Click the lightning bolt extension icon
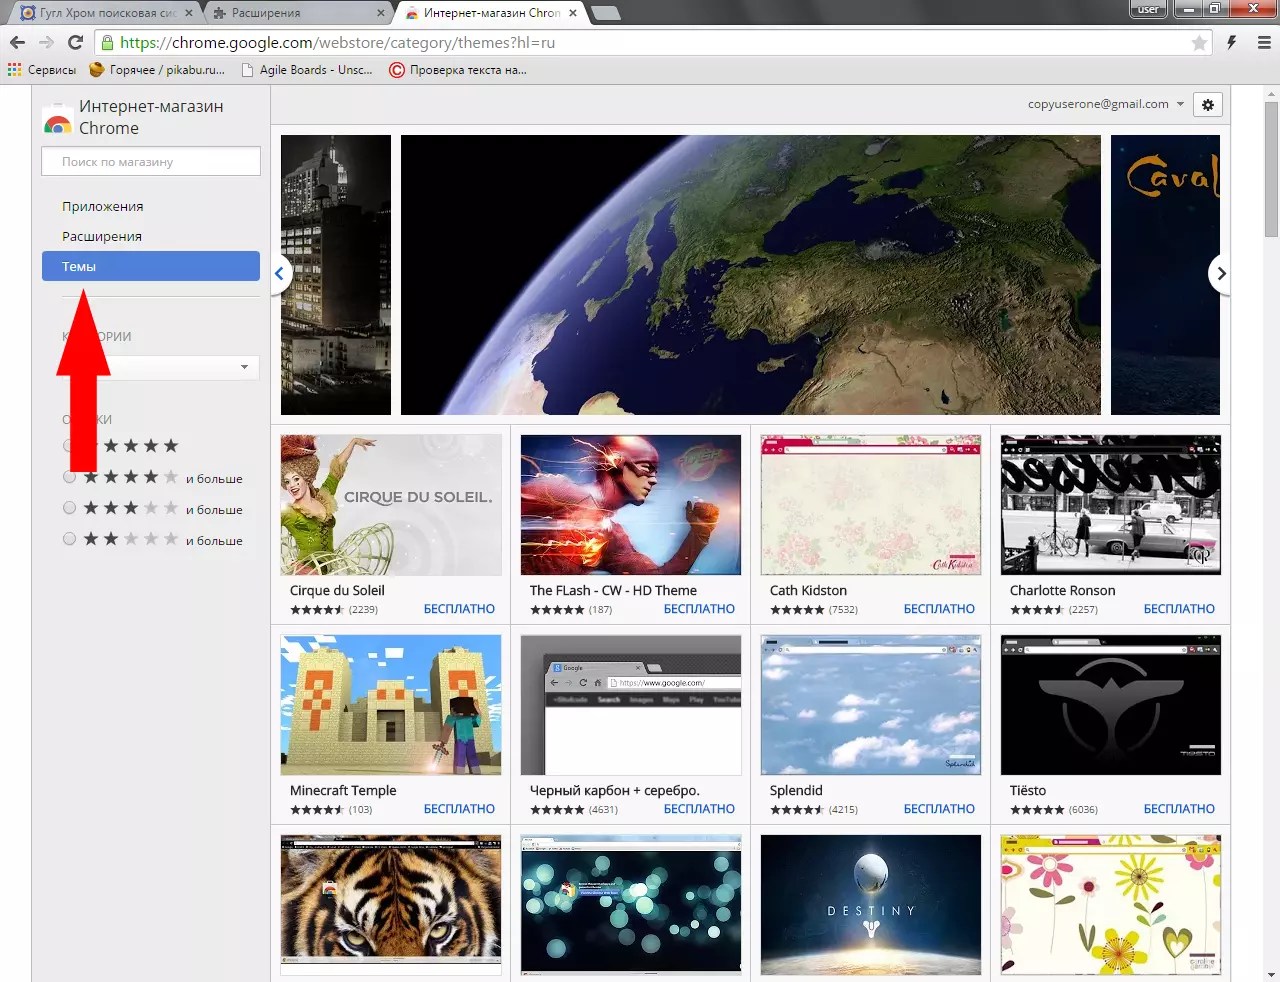This screenshot has width=1280, height=982. [x=1232, y=42]
